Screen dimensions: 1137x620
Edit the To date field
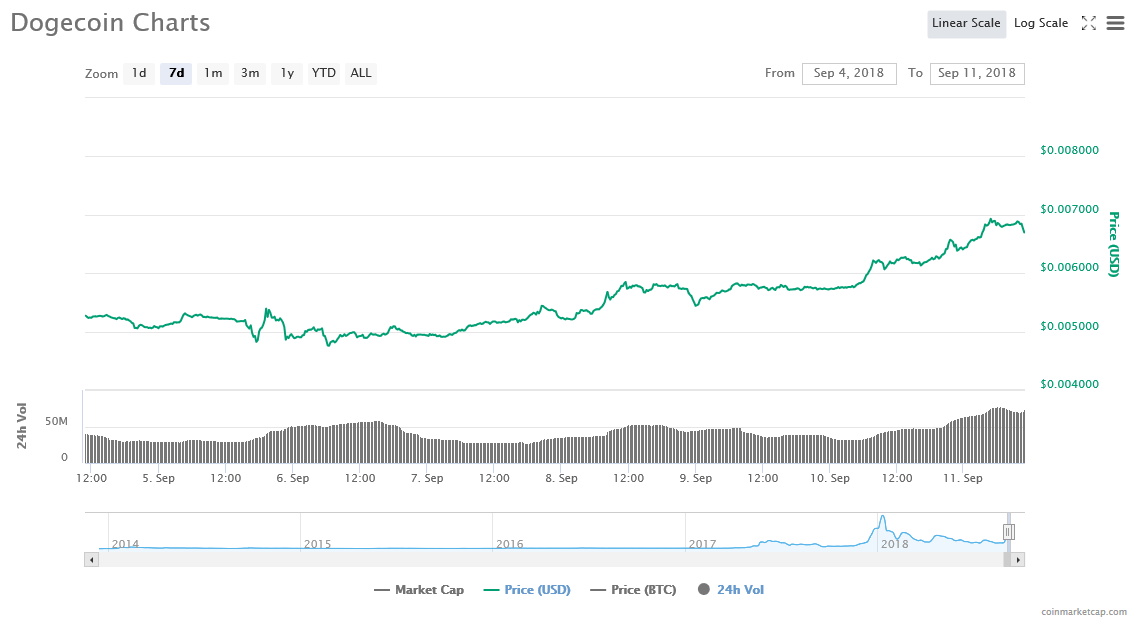tap(977, 73)
